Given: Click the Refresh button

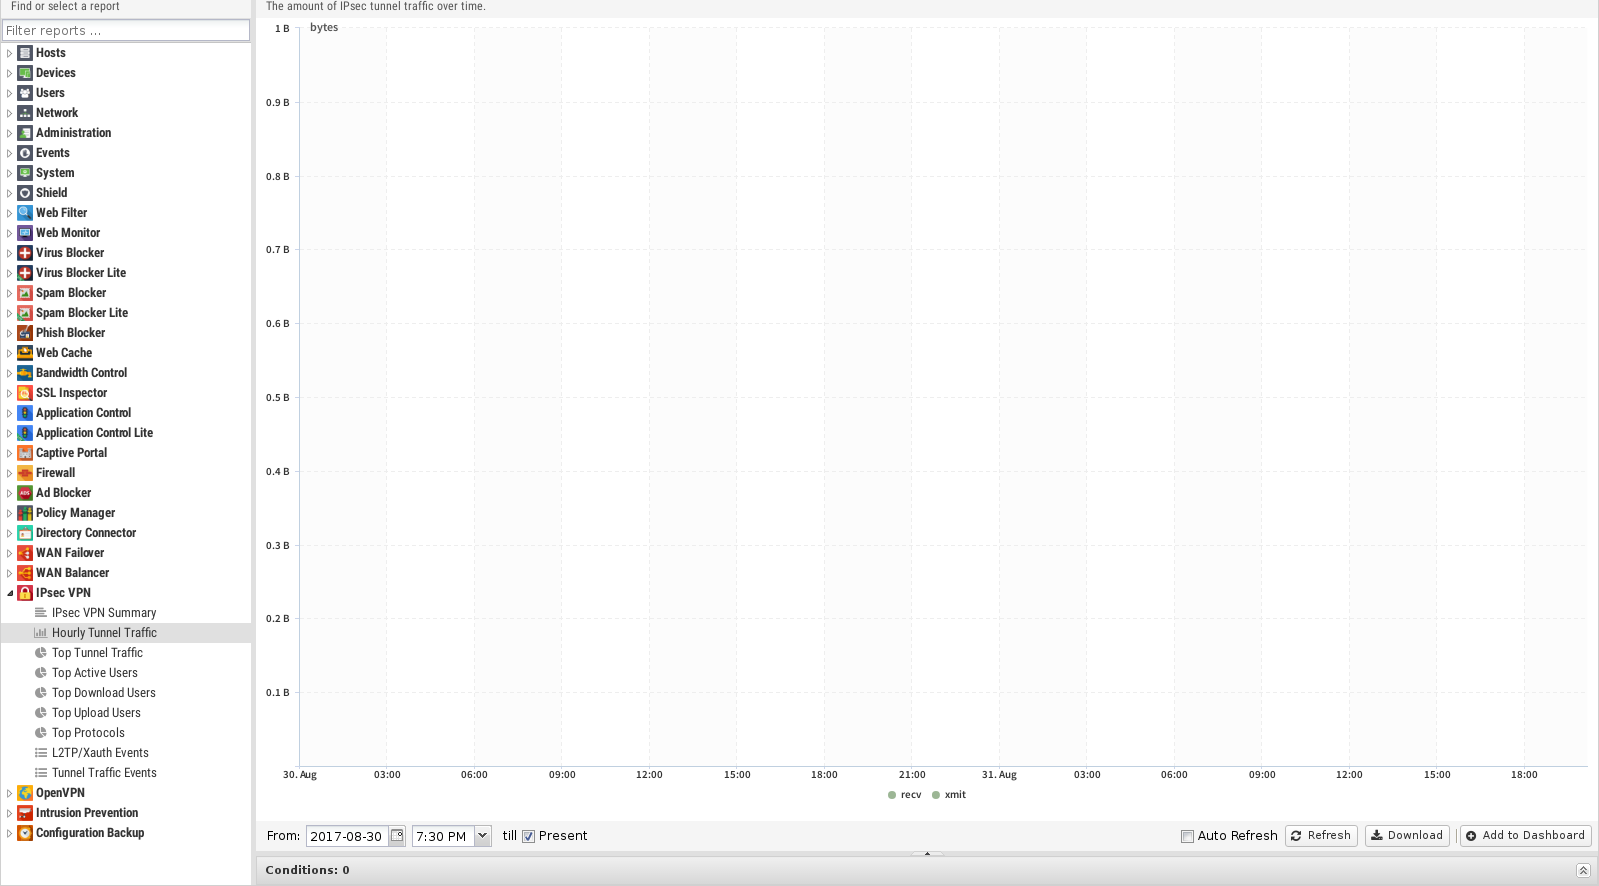Looking at the screenshot, I should click(x=1321, y=836).
